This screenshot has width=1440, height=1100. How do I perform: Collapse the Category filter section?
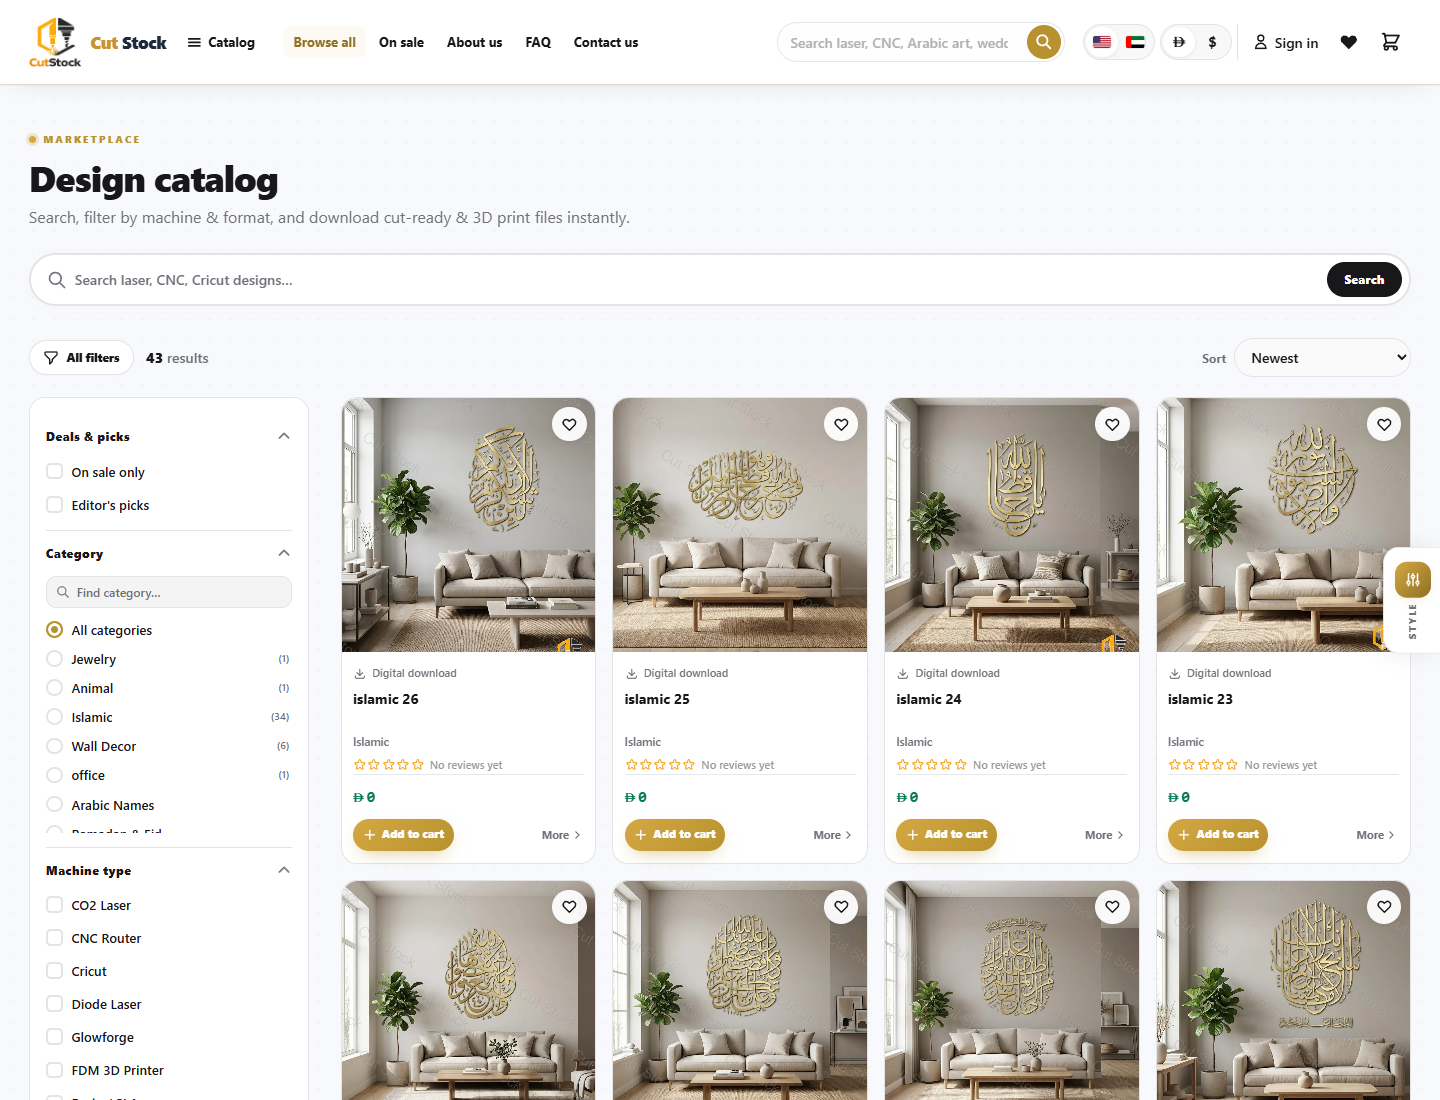point(284,553)
